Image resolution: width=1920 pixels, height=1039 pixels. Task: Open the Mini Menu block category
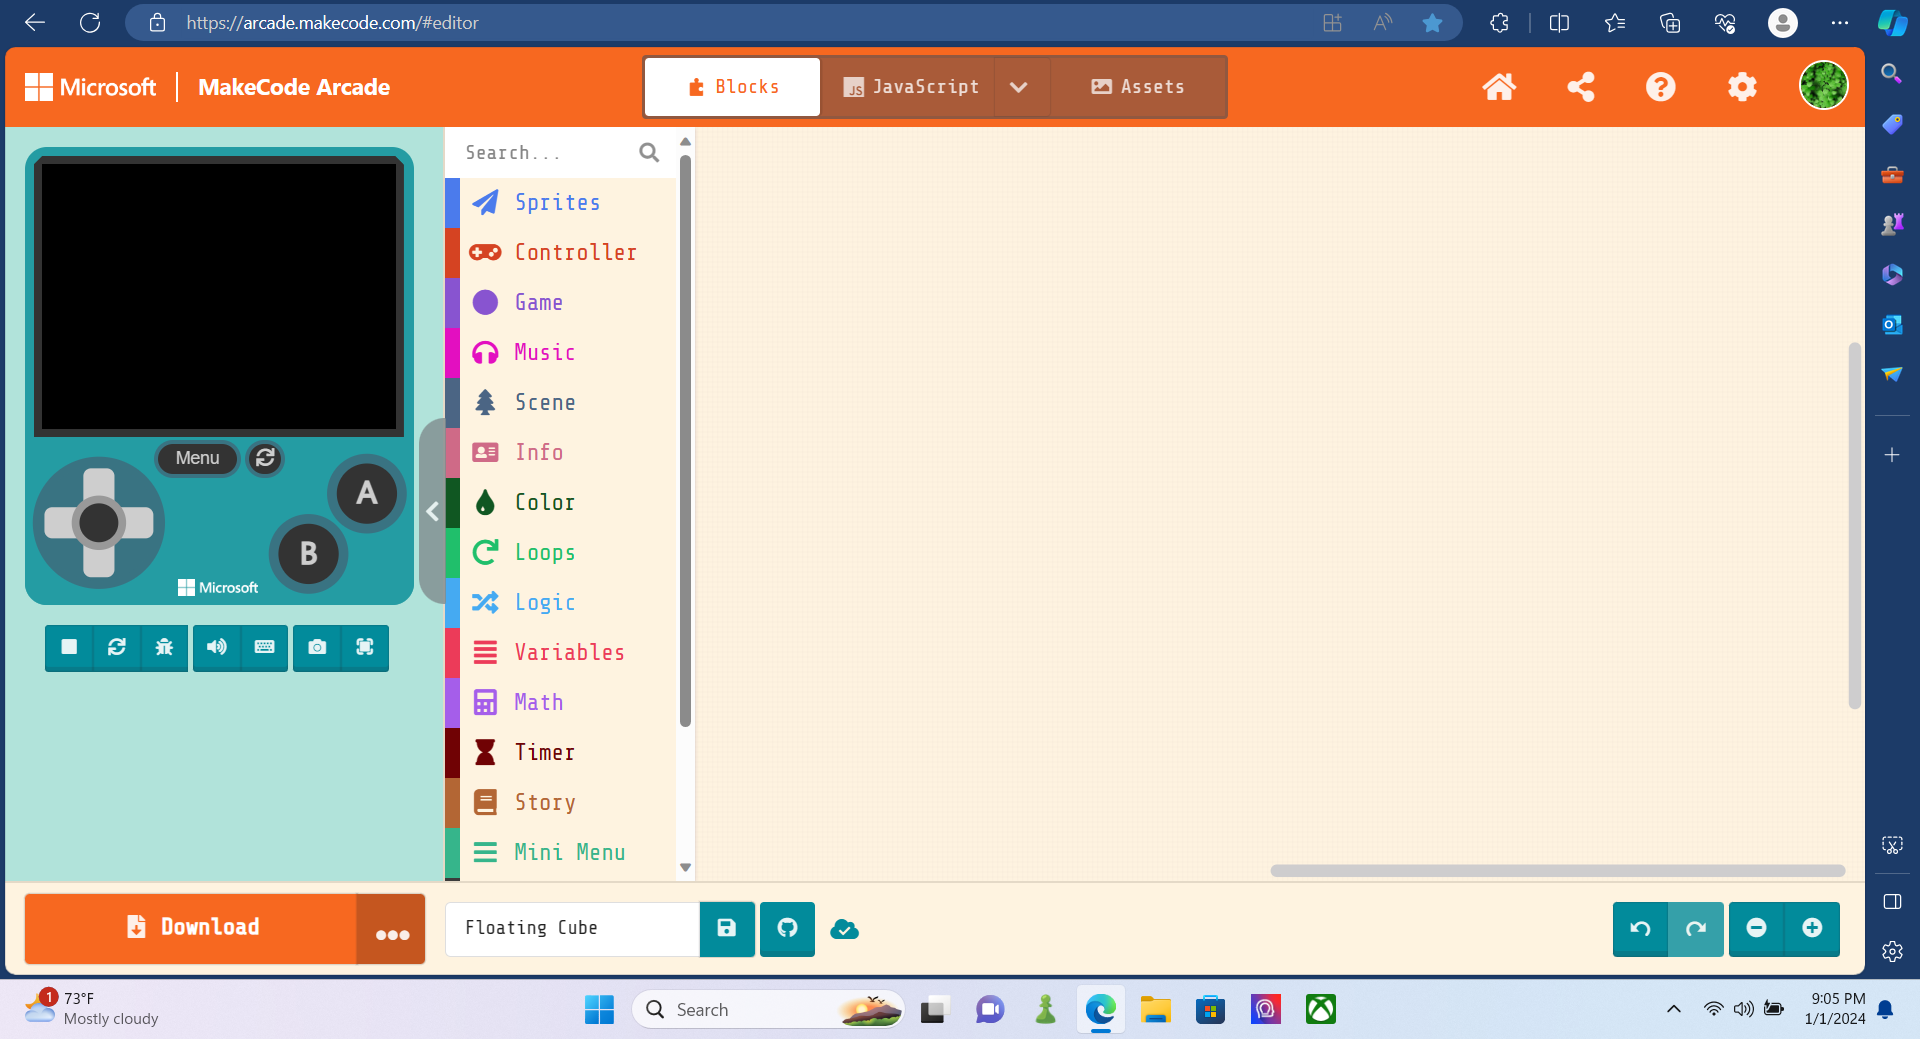[560, 853]
